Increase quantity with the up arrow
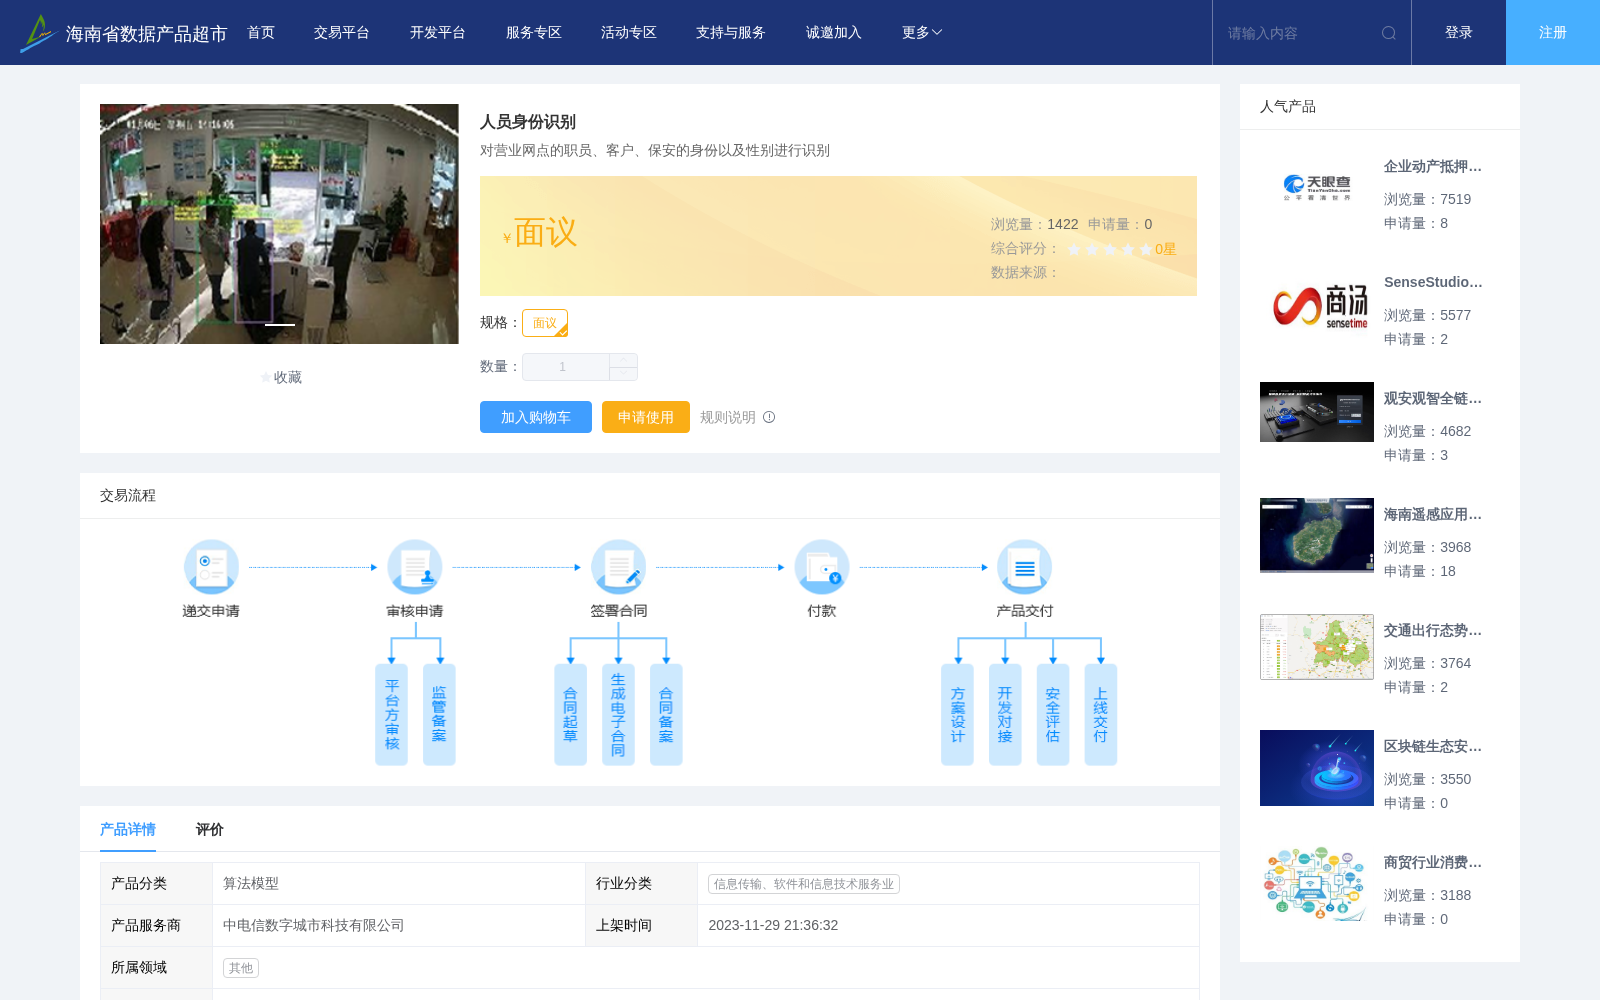Screen dimensions: 1600x1000 point(623,360)
